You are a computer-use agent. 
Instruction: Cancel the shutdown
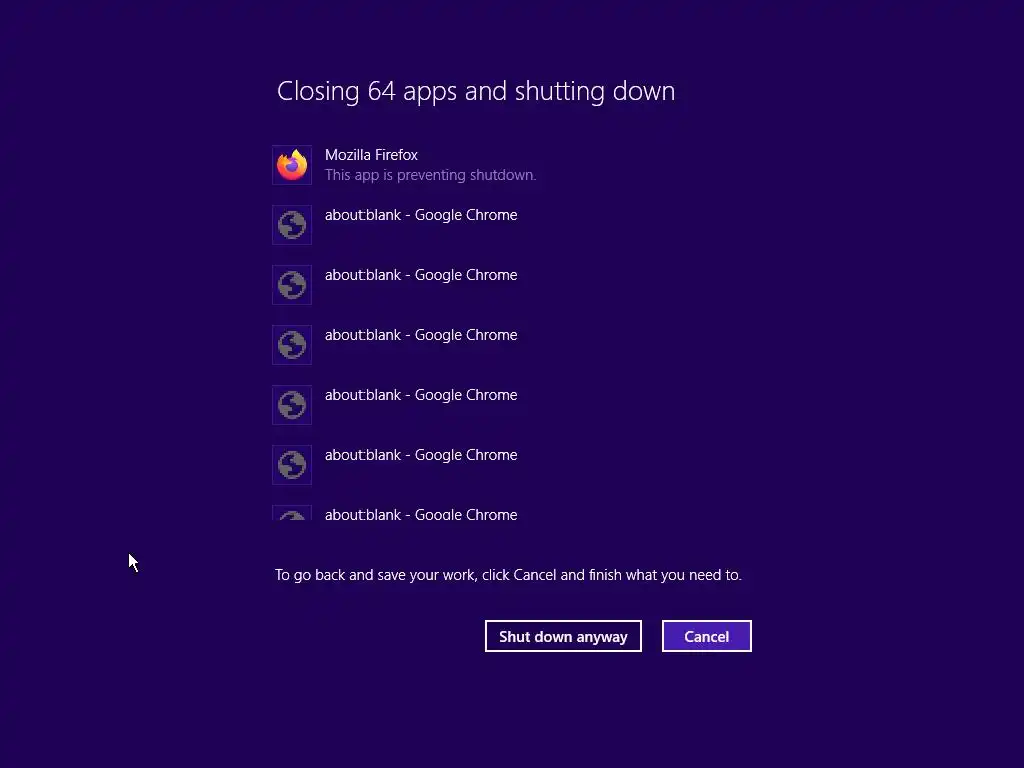707,636
